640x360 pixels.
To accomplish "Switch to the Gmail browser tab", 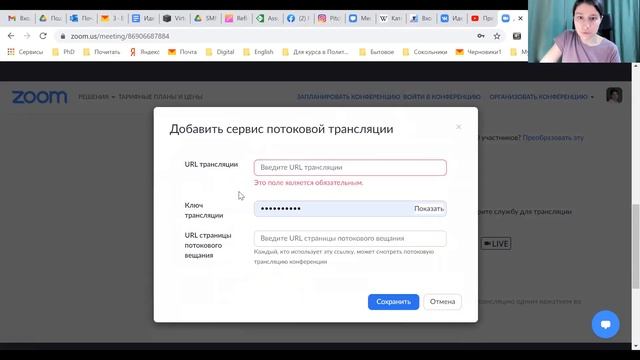I will 19,18.
